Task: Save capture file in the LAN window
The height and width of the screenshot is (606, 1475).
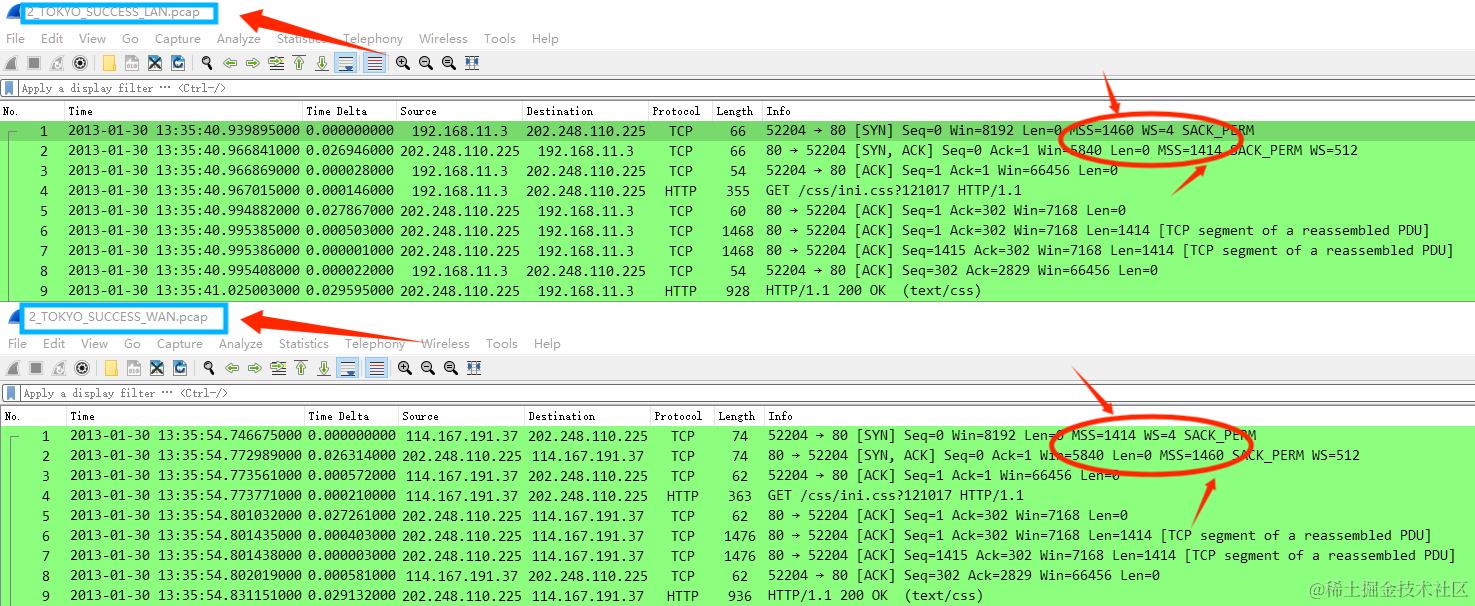Action: (x=132, y=63)
